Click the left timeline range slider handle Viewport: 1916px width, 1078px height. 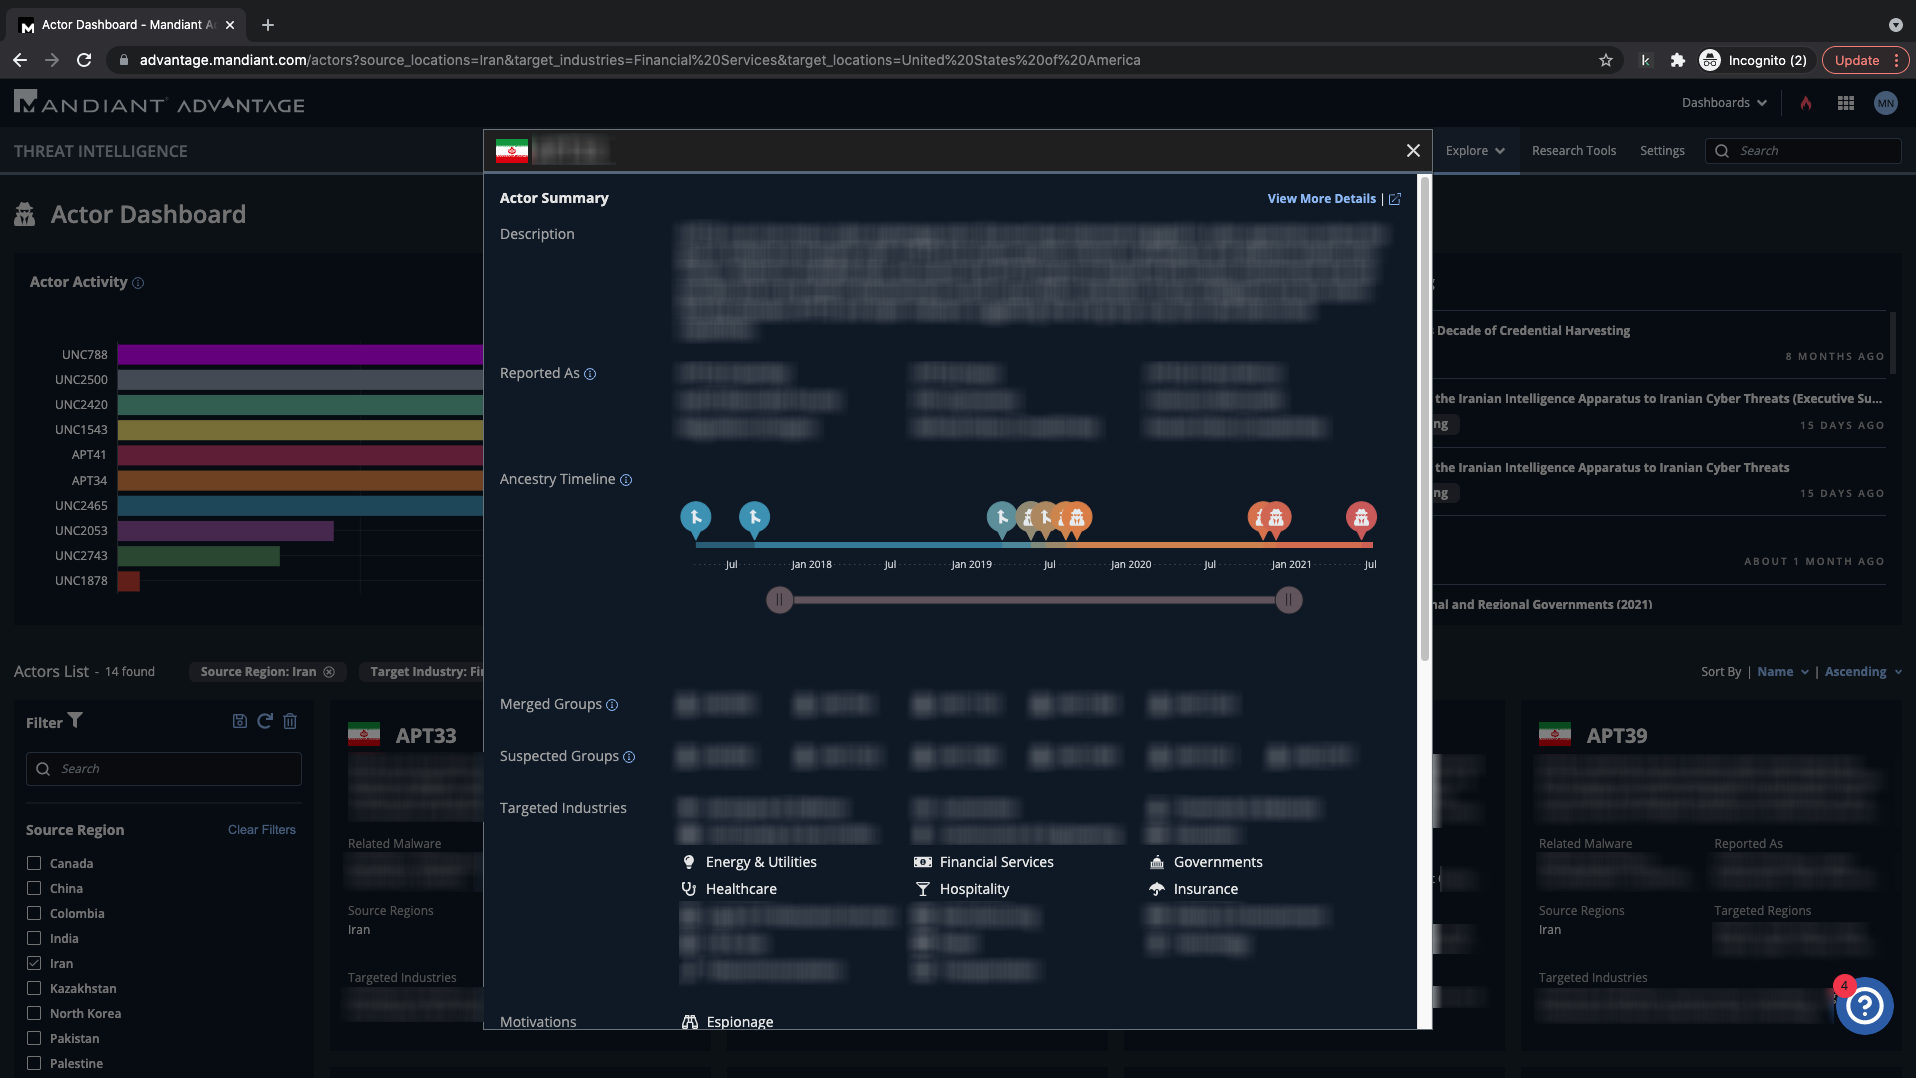coord(779,600)
